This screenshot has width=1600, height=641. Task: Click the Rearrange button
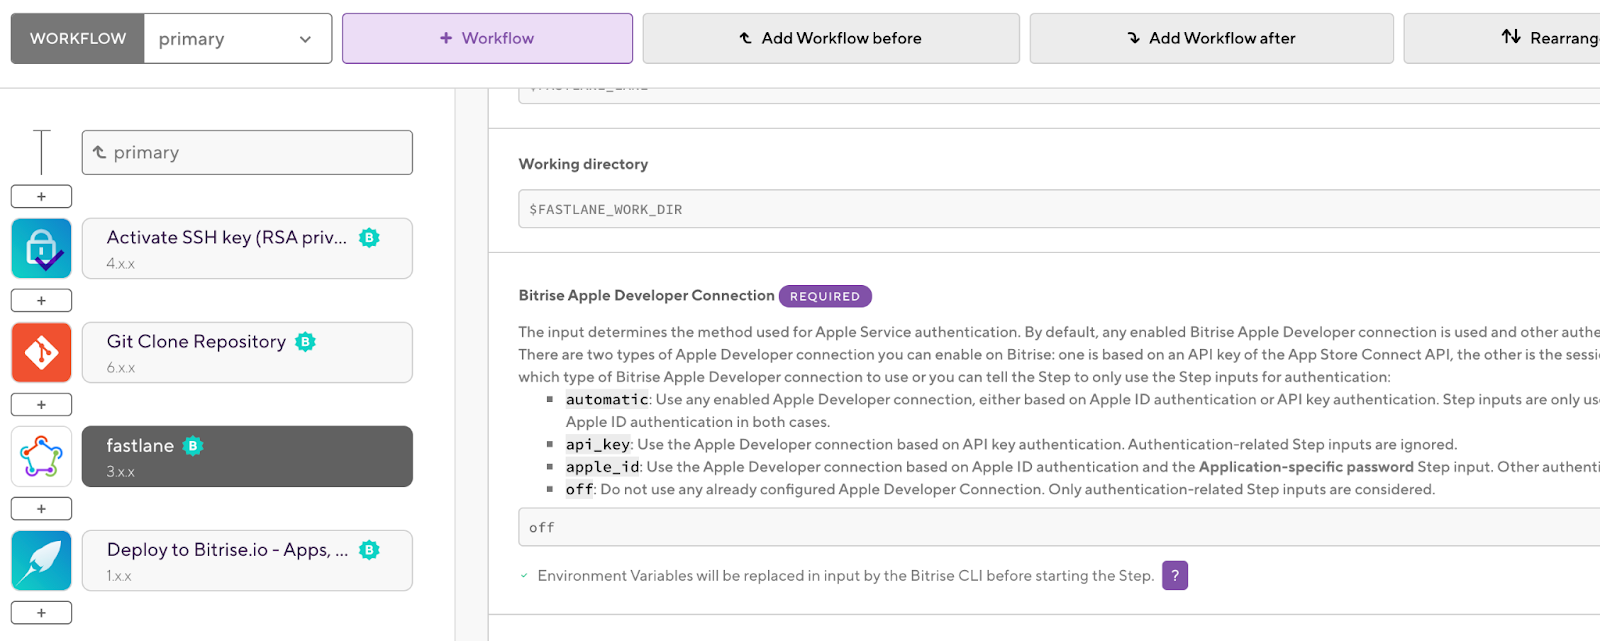coord(1550,38)
